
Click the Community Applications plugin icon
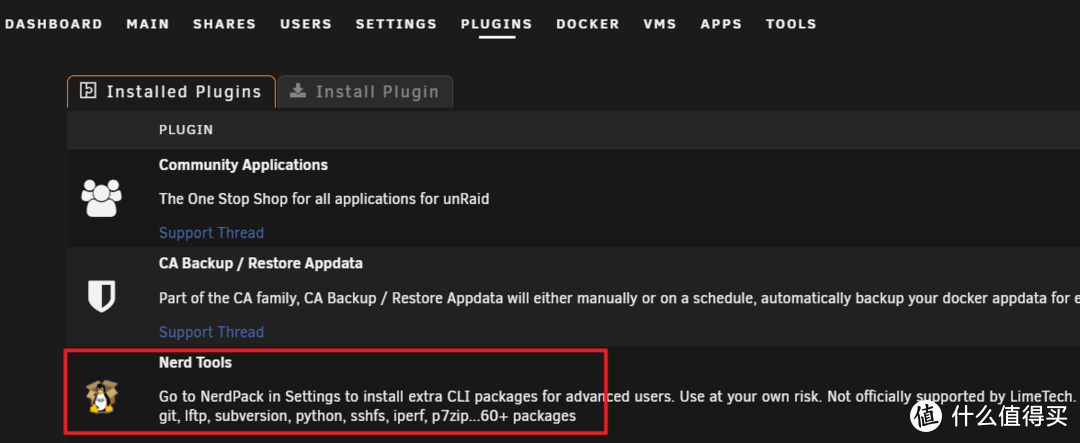(100, 197)
